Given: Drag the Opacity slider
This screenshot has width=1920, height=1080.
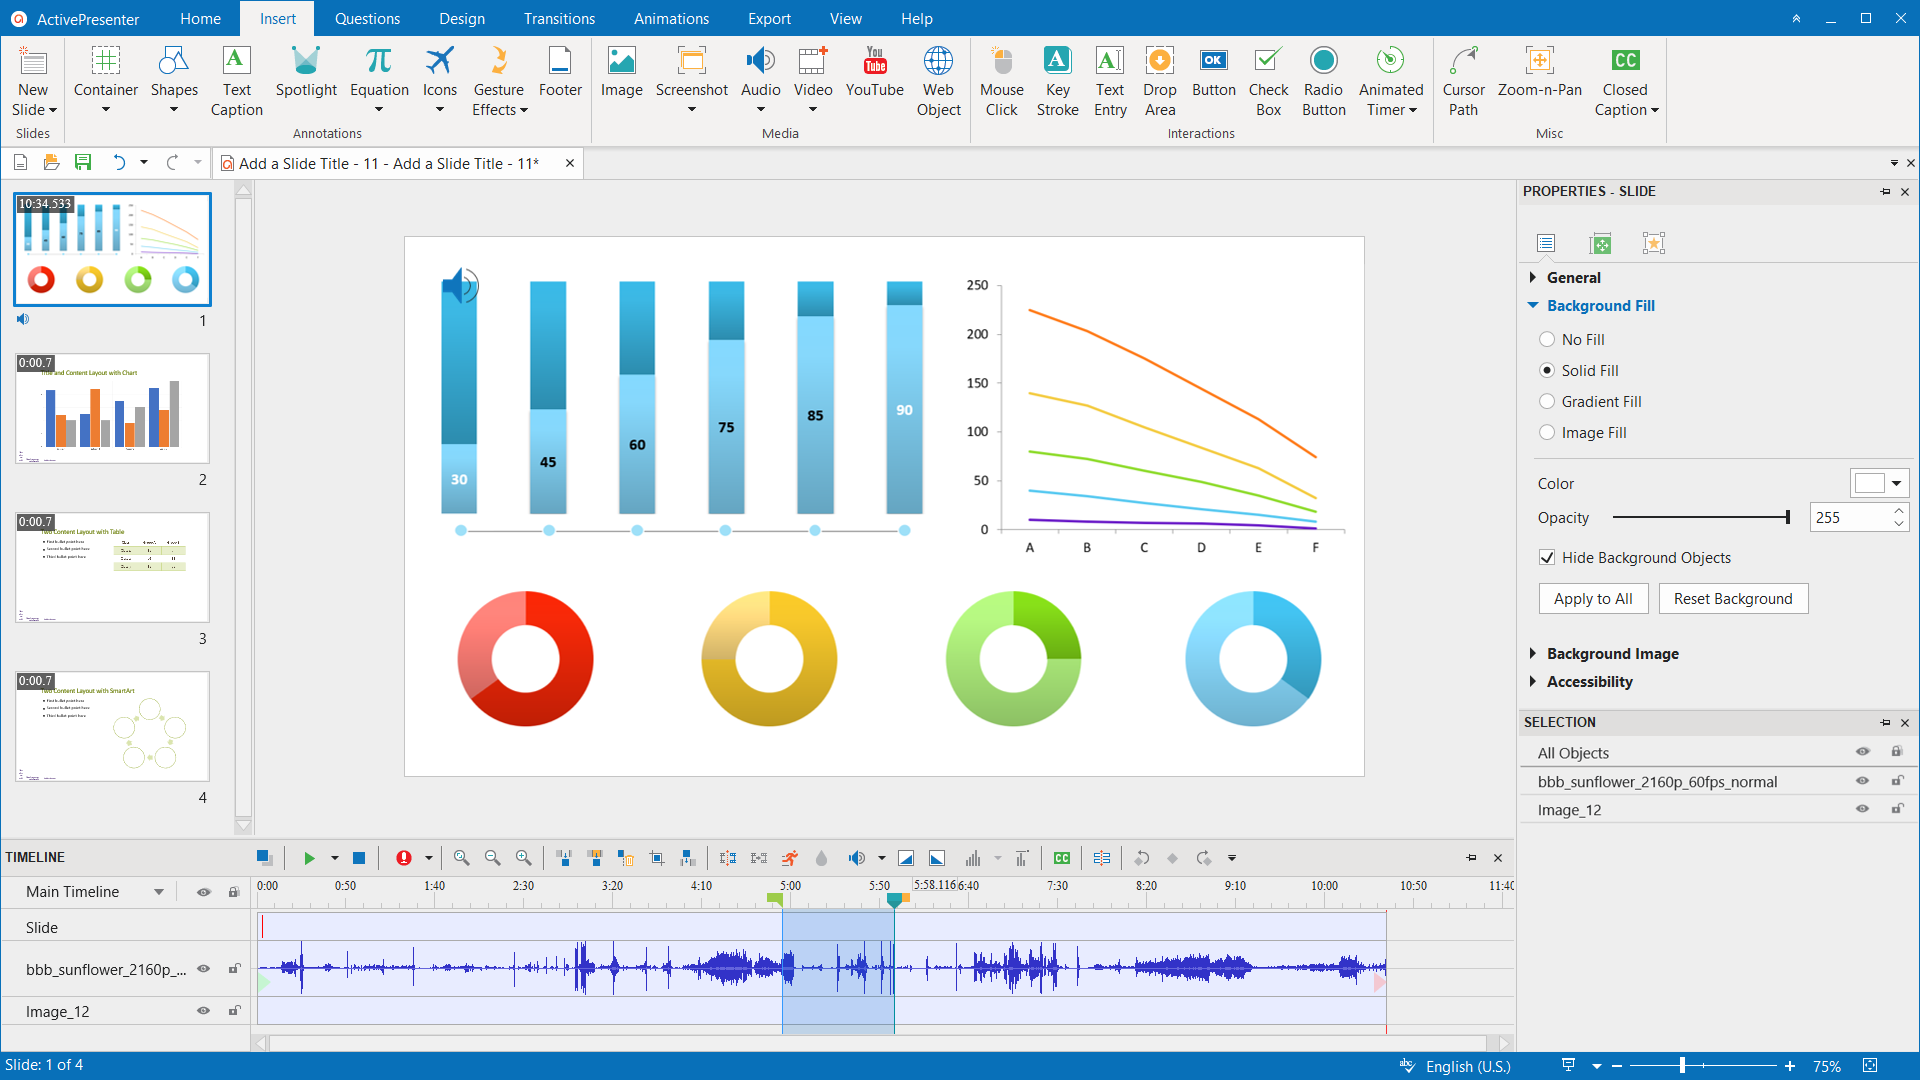Looking at the screenshot, I should click(1789, 518).
